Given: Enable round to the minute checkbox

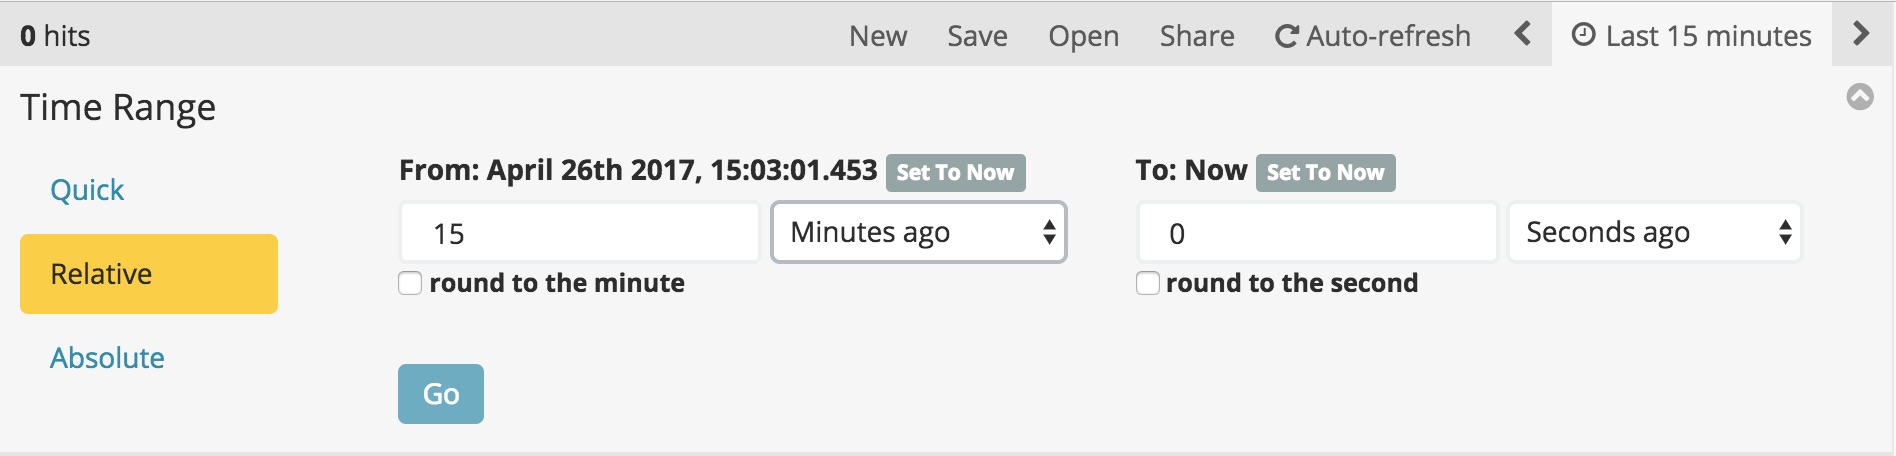Looking at the screenshot, I should (410, 283).
